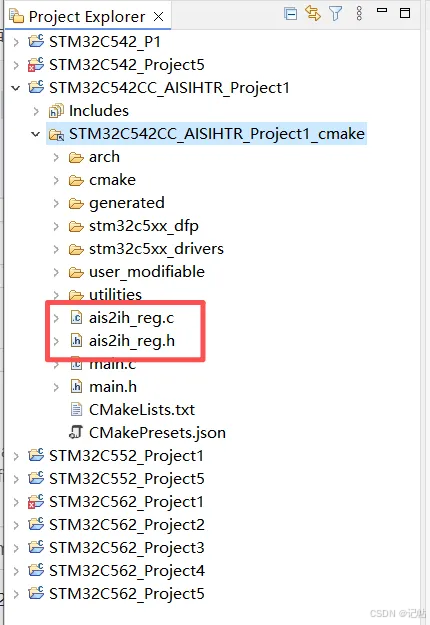Expand the STM32C552_Project5 project arrow

[16, 479]
